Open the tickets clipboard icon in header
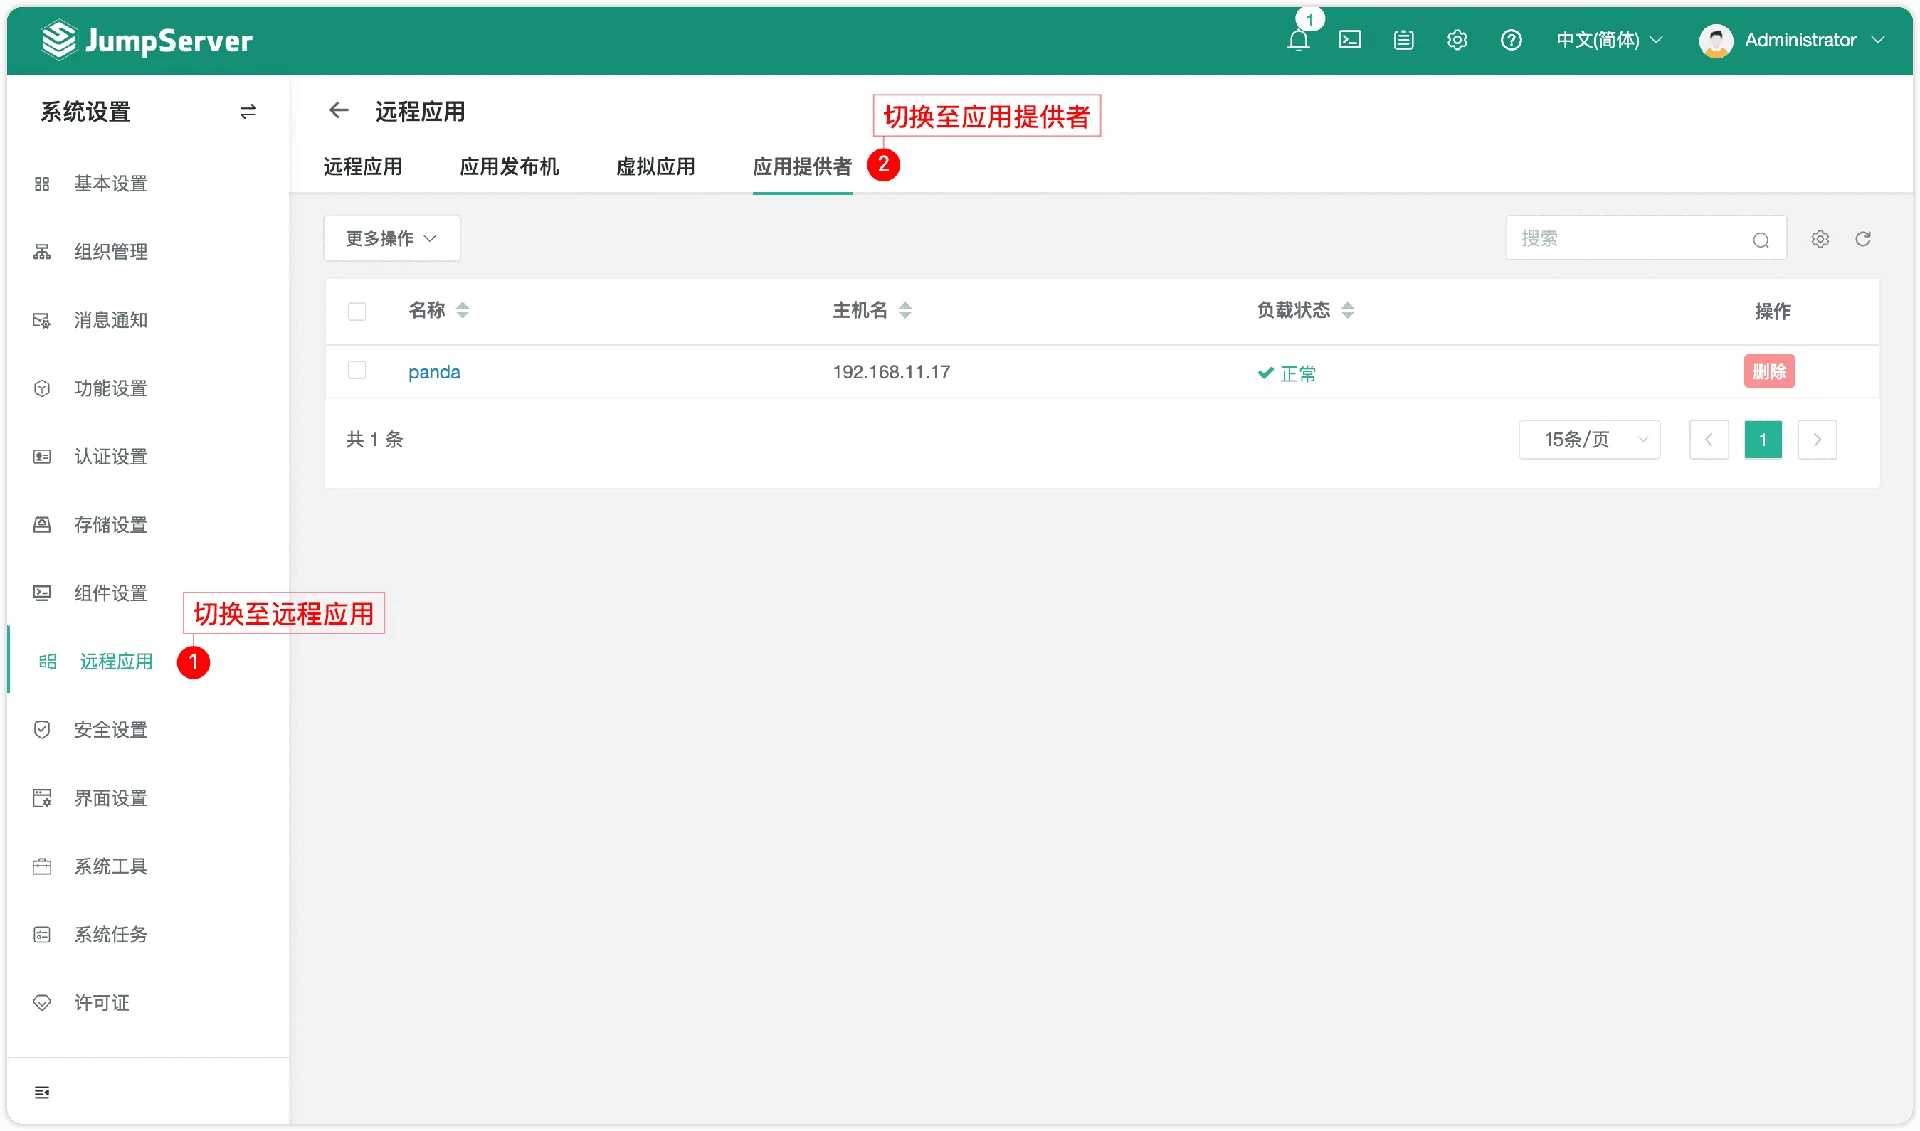 click(1404, 40)
